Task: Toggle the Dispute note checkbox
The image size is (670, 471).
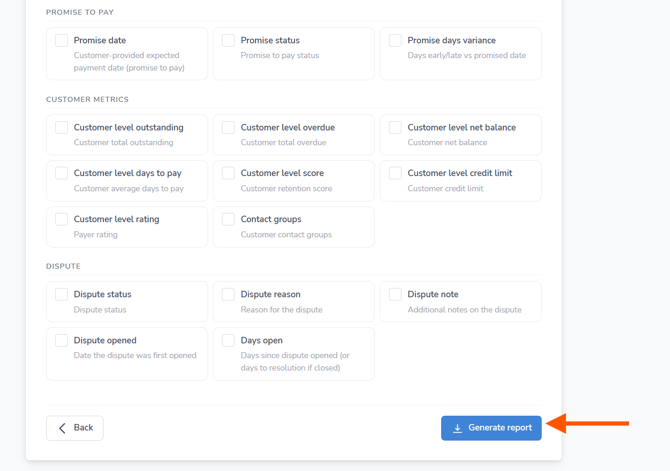Action: [395, 295]
